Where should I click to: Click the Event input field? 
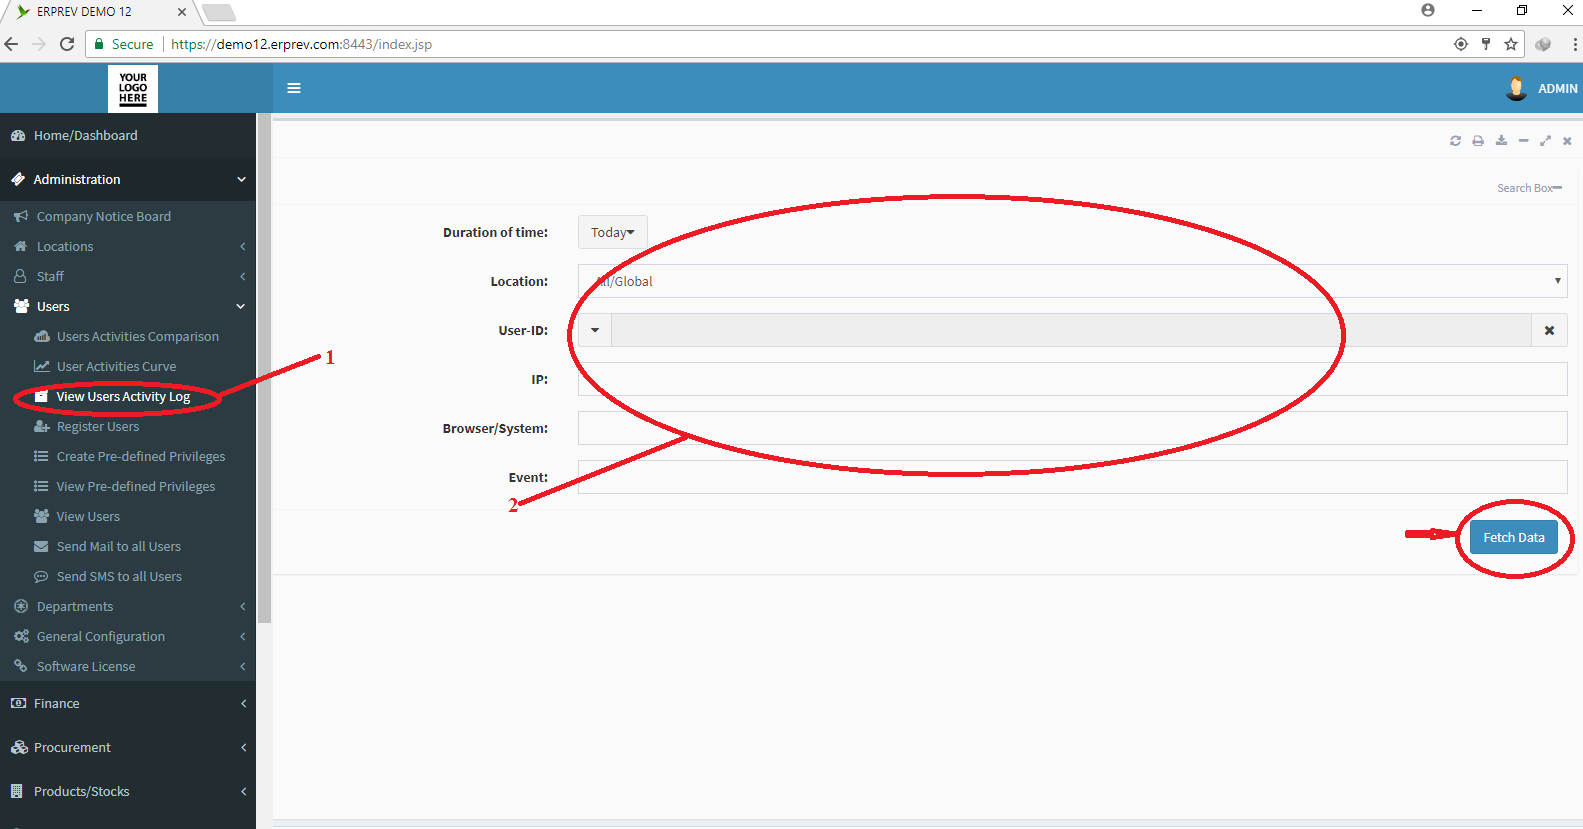click(x=1072, y=477)
